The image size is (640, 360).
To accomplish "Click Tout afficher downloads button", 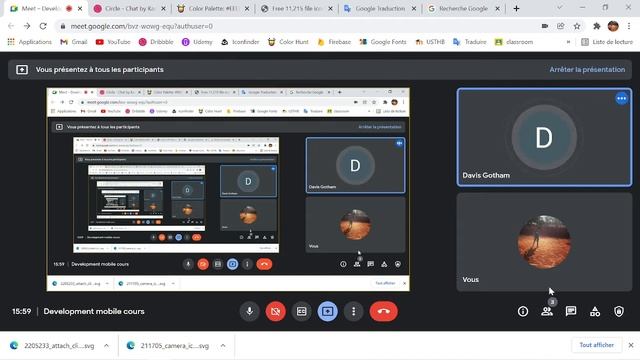I will pos(596,345).
